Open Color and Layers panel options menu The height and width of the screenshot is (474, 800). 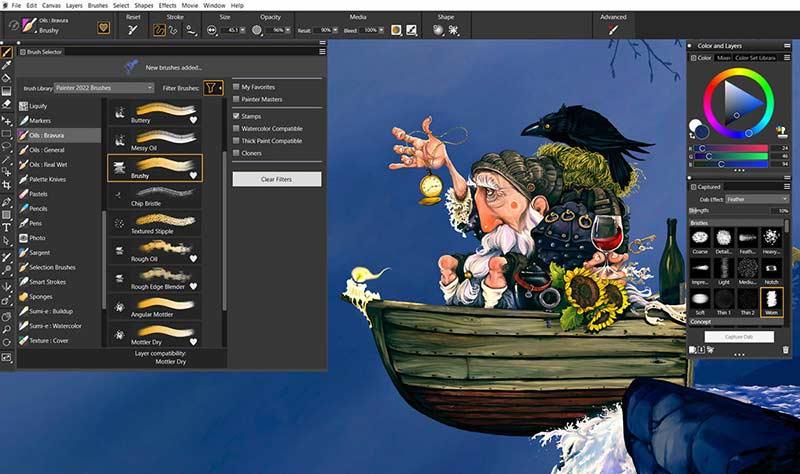click(786, 45)
